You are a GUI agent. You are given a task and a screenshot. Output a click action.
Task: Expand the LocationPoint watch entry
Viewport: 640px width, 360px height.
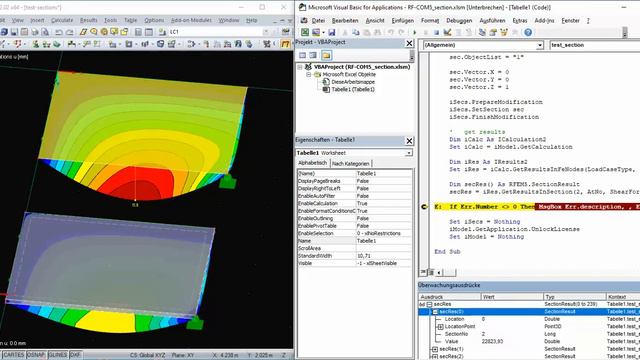[x=440, y=327]
